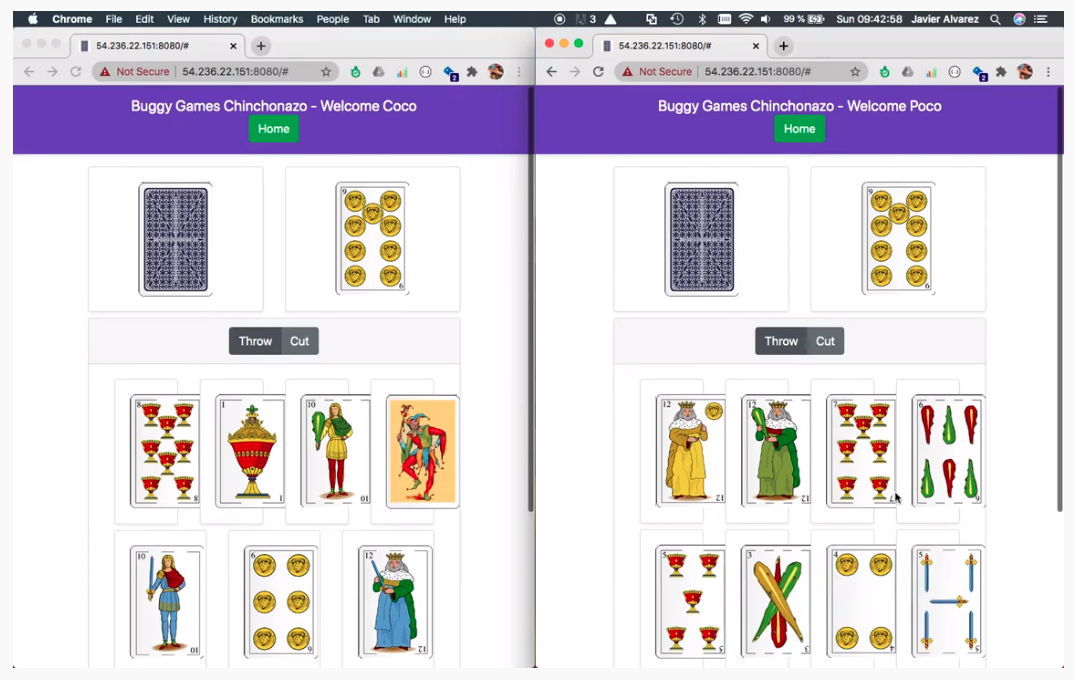Select the 5 of cups card in Poco's hand

[690, 602]
